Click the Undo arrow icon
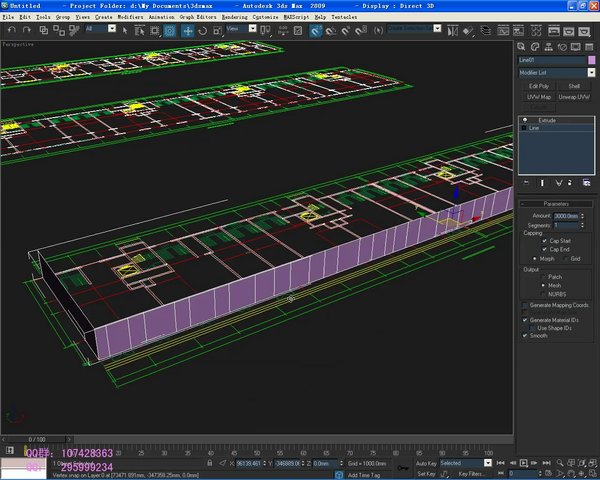The image size is (600, 480). coord(11,30)
